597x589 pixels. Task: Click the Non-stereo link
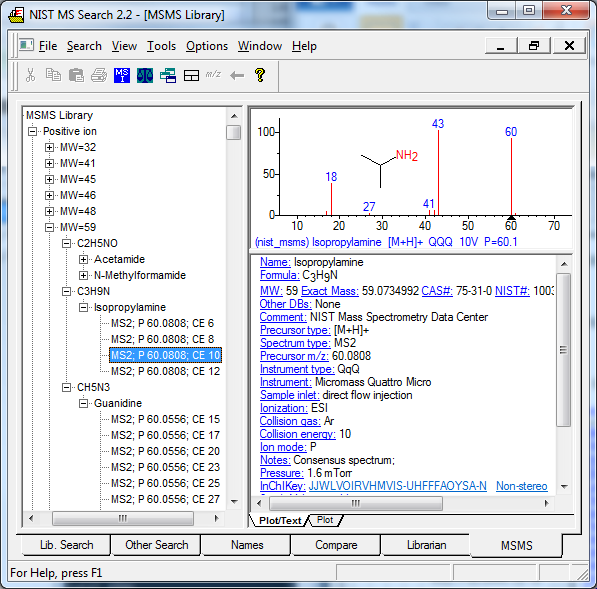click(522, 486)
